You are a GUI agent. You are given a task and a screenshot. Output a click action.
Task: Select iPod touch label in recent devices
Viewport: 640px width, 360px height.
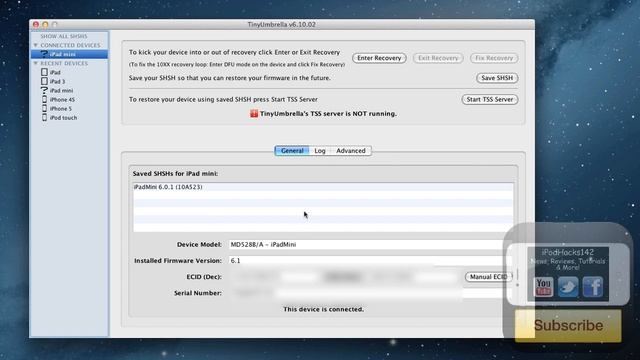click(x=63, y=118)
